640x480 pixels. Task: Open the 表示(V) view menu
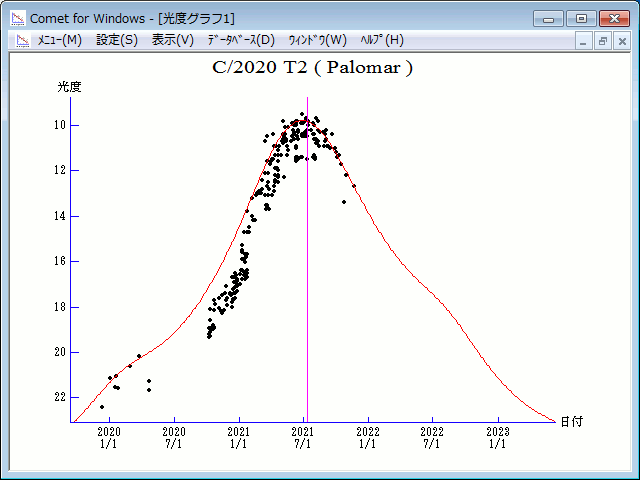(x=173, y=40)
